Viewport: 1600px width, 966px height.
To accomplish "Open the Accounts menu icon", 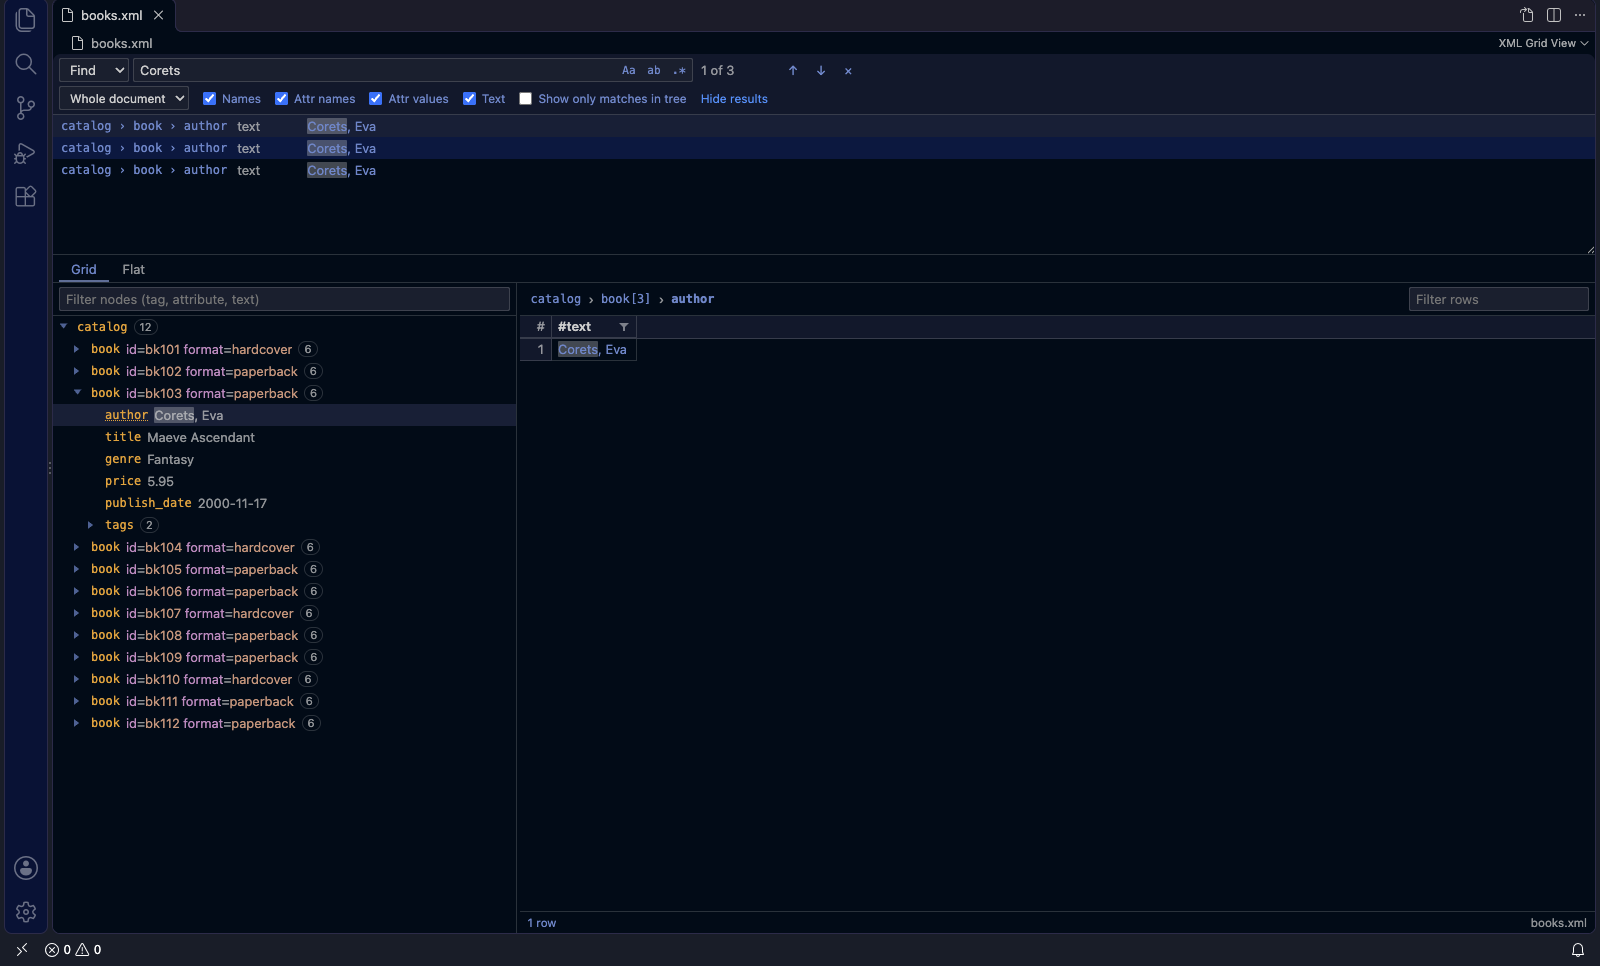I will pyautogui.click(x=26, y=868).
